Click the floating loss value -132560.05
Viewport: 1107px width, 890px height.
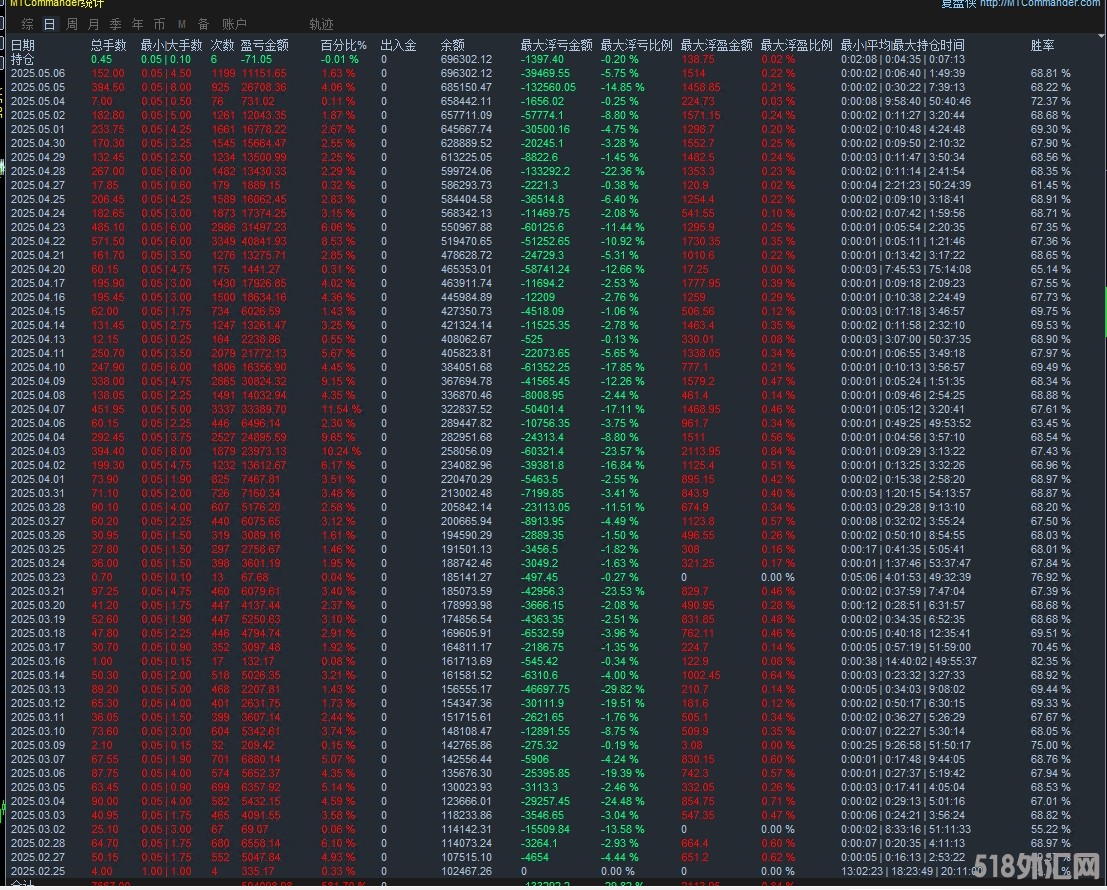(x=548, y=88)
